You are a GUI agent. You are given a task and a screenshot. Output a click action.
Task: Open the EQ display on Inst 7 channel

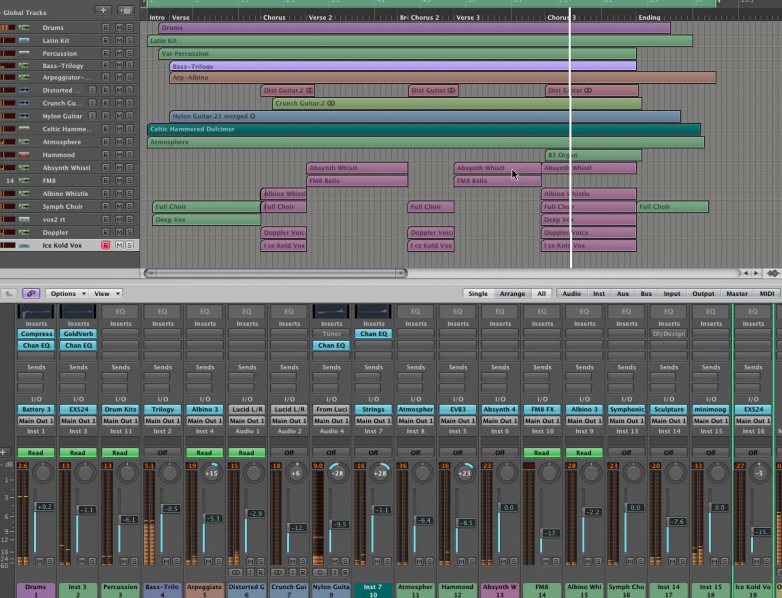[x=373, y=312]
